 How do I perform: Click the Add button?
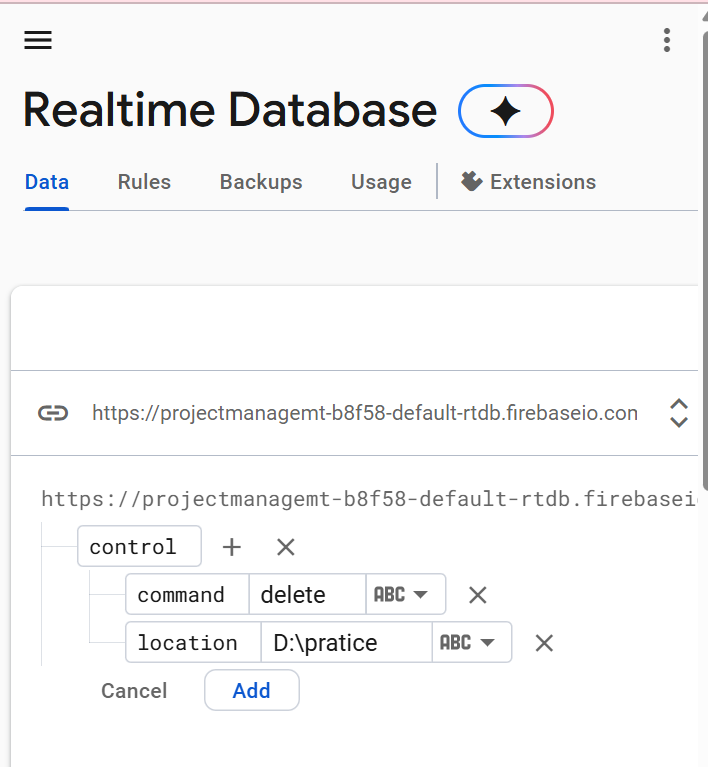251,690
